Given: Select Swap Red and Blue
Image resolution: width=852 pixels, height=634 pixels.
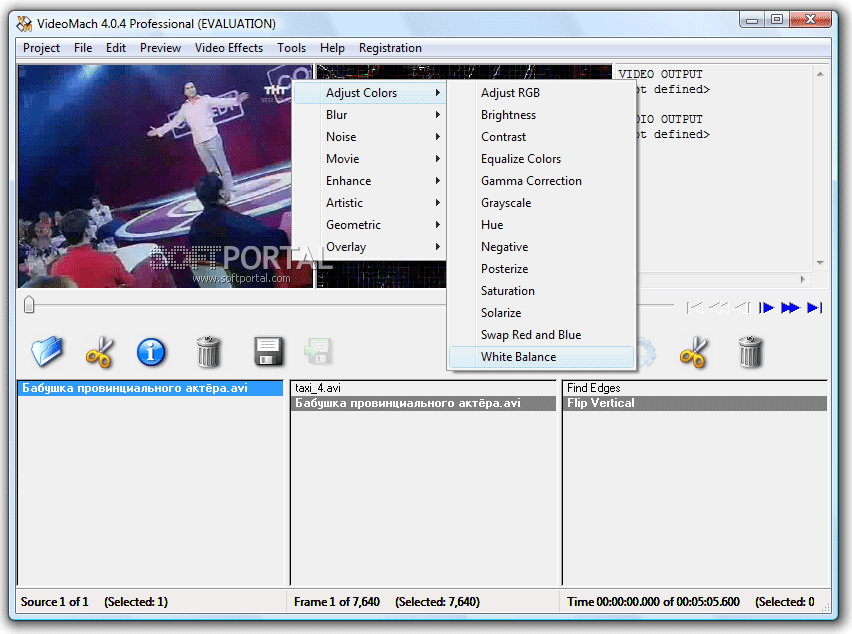Looking at the screenshot, I should coord(541,335).
